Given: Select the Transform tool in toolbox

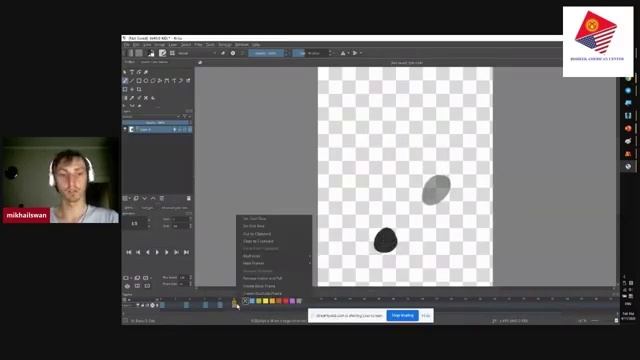Looking at the screenshot, I should click(125, 89).
